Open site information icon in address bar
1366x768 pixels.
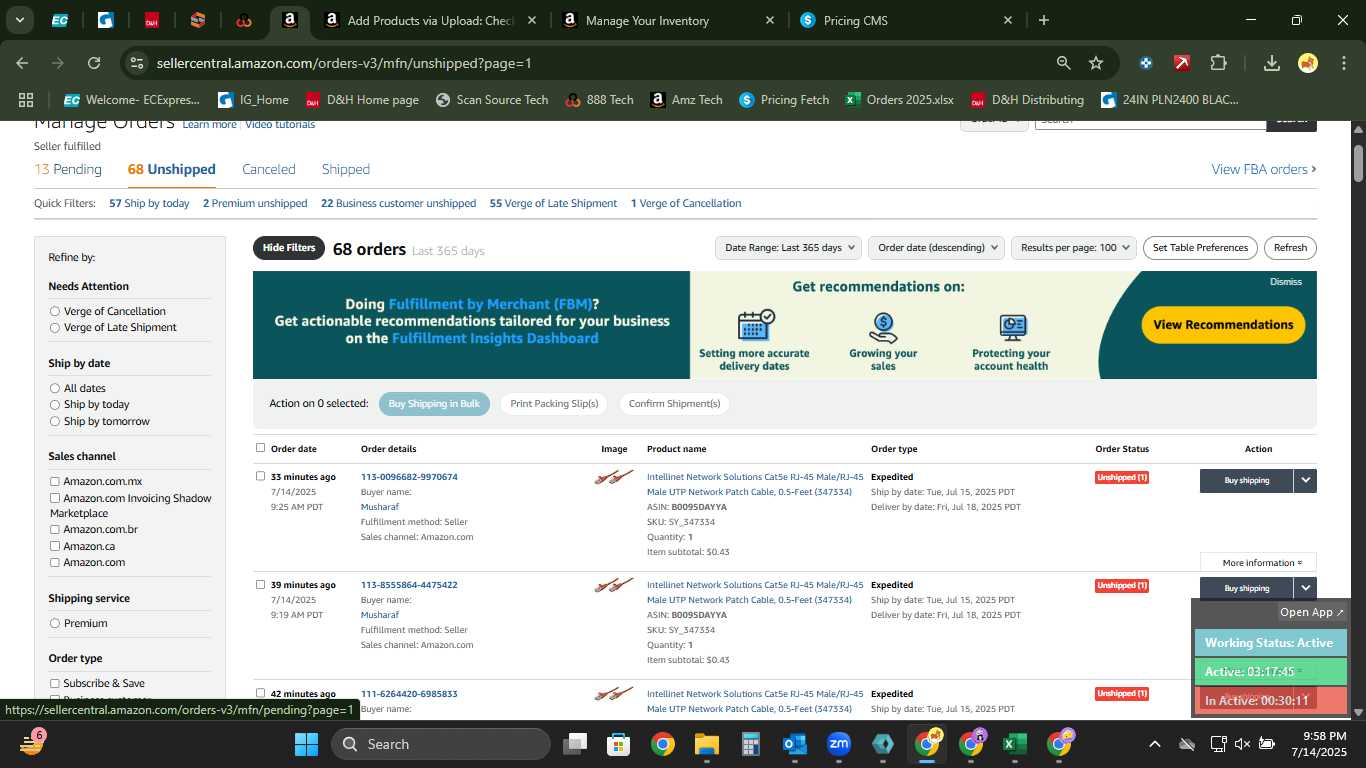pos(138,63)
